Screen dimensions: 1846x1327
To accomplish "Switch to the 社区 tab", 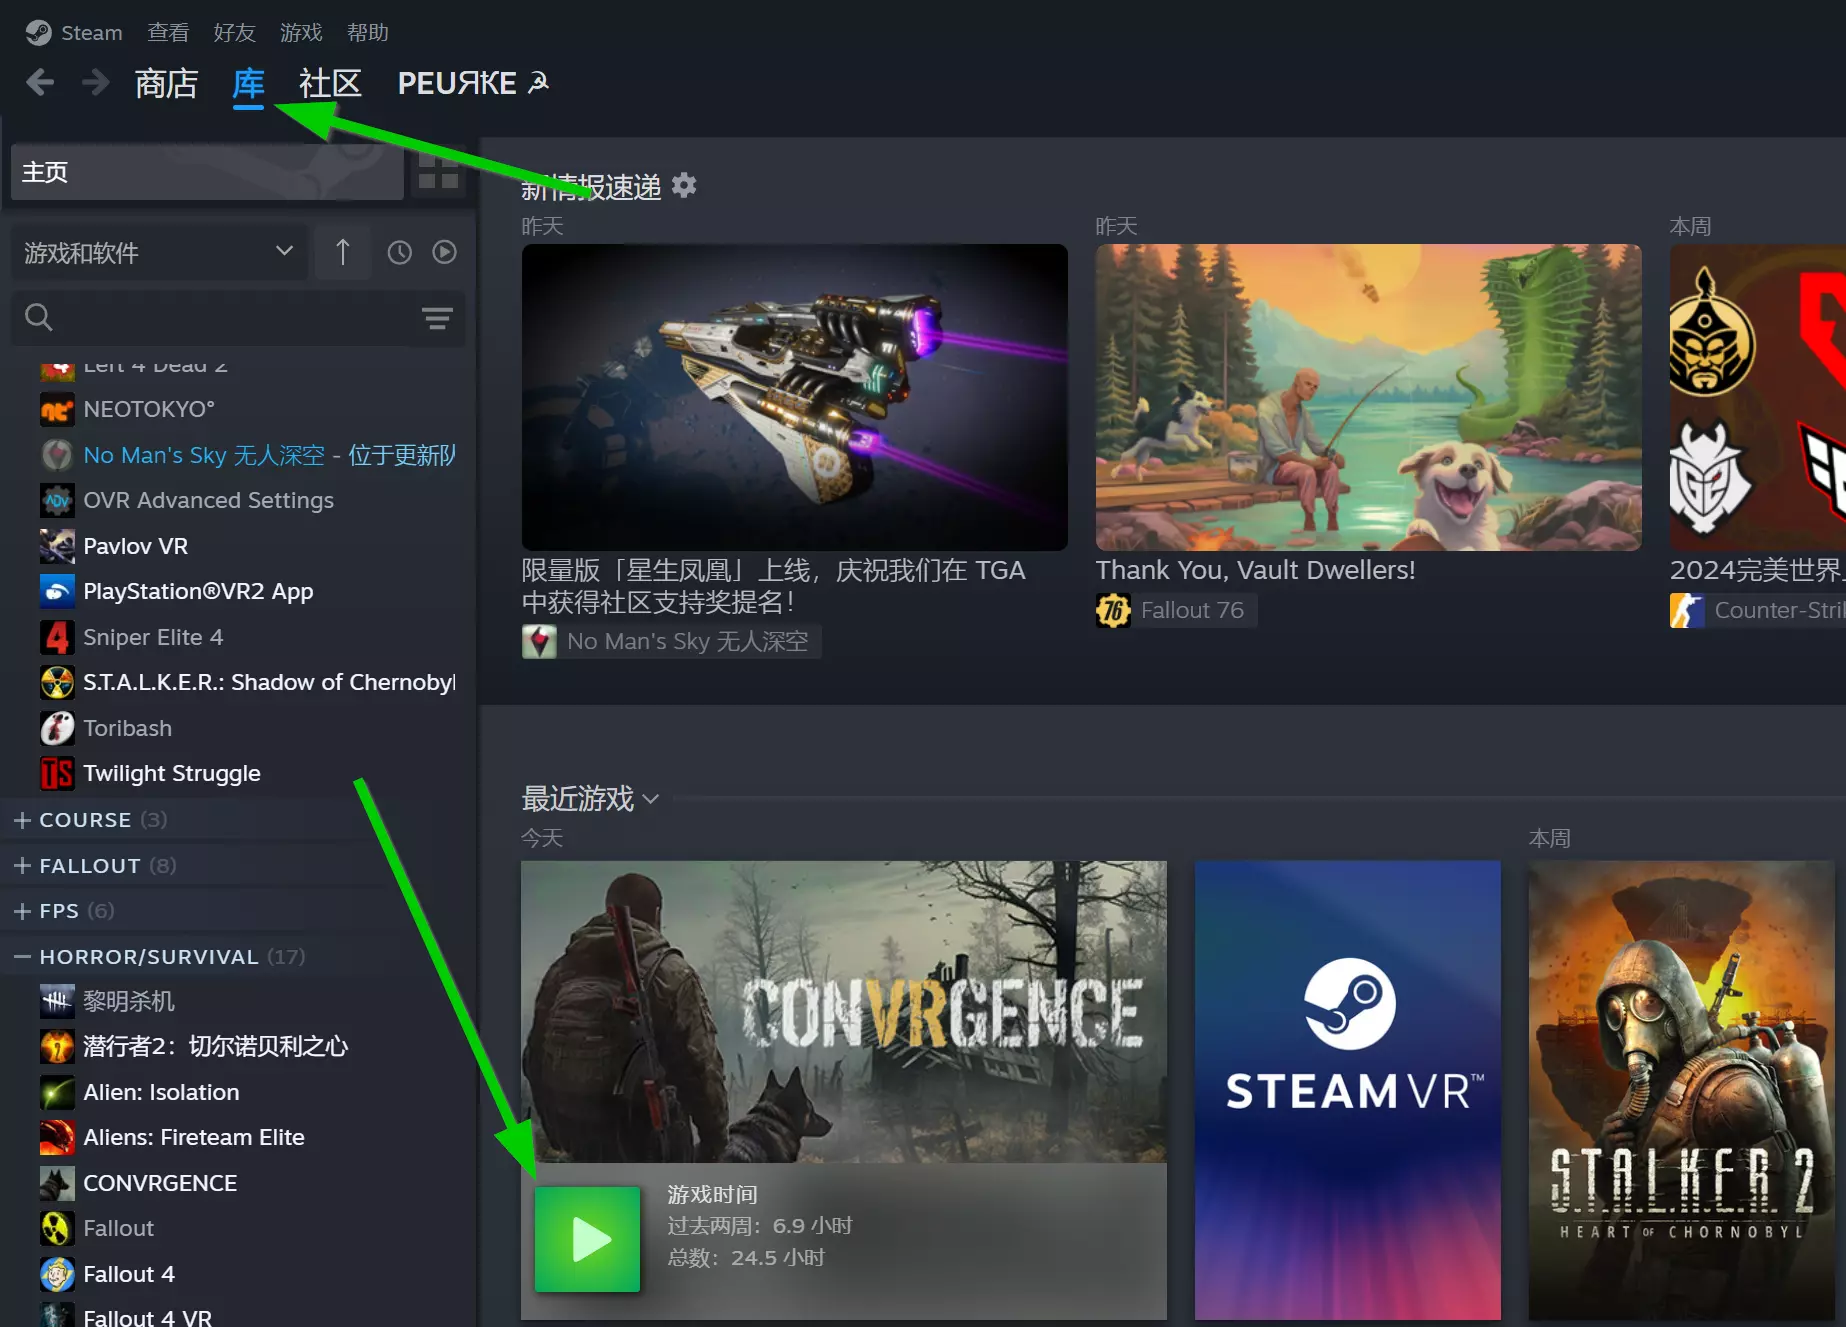I will coord(330,83).
